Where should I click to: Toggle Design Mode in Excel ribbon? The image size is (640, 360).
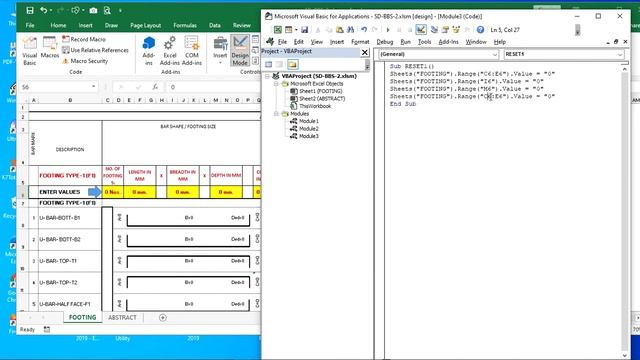[x=240, y=51]
